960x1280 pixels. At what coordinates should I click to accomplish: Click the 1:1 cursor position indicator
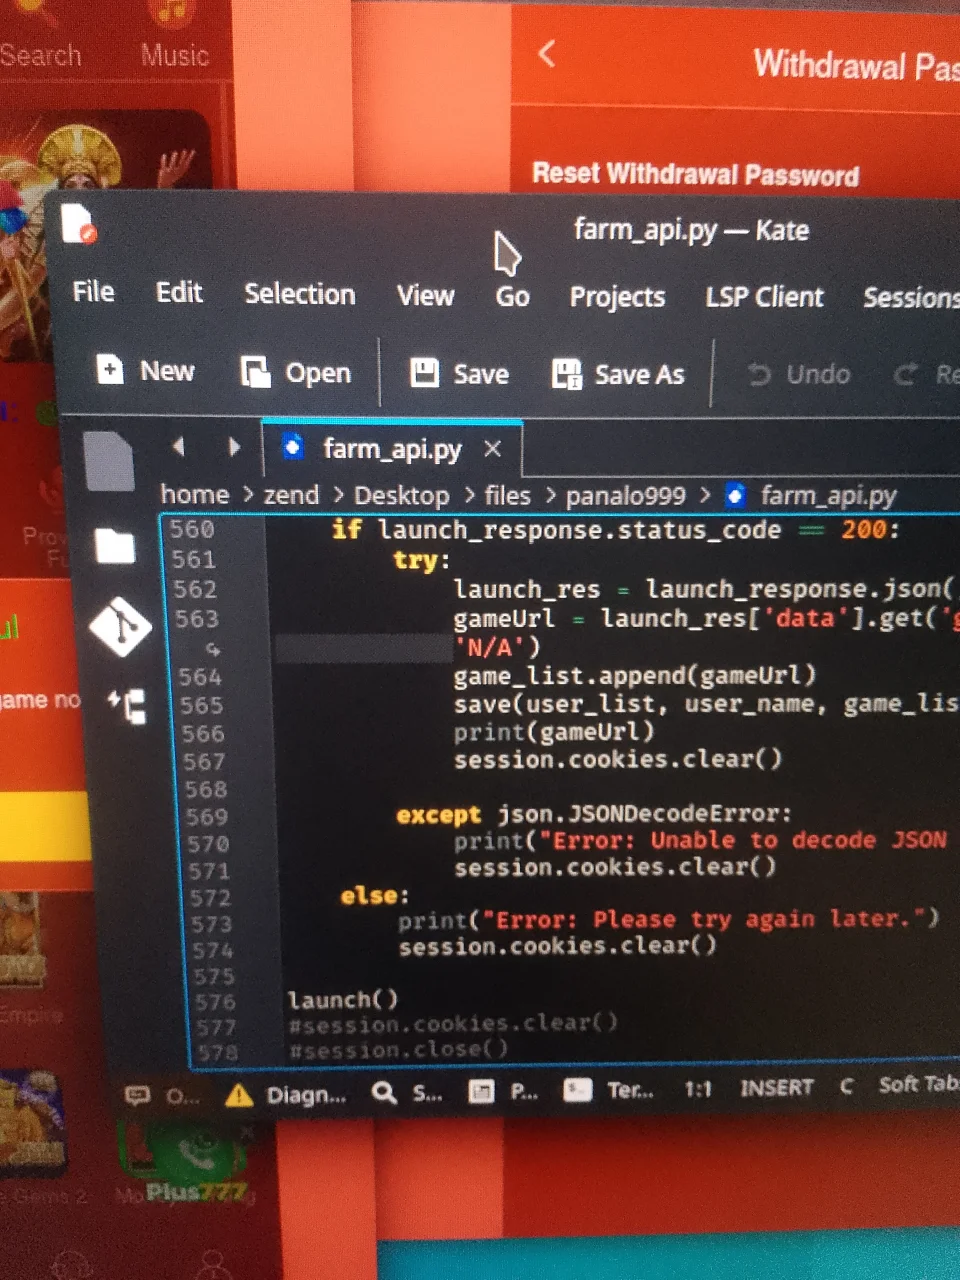point(697,1088)
